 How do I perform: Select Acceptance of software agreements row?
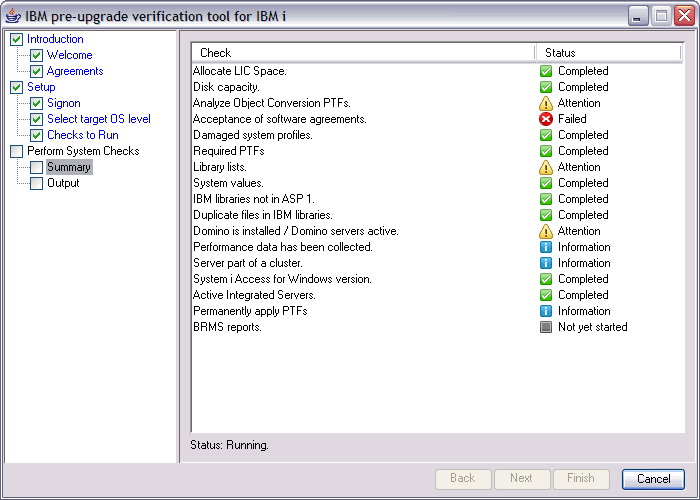[x=280, y=119]
